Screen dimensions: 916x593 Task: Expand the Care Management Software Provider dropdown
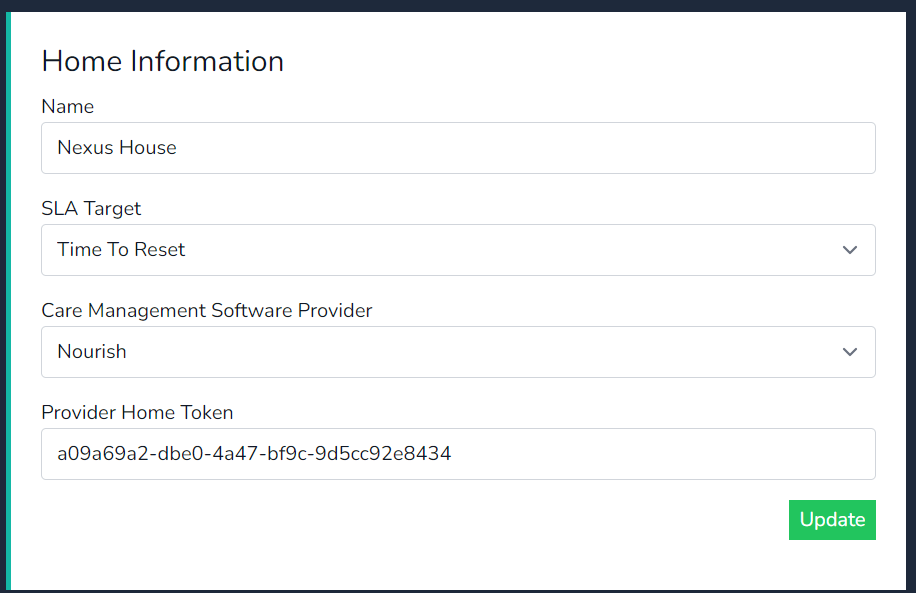pos(458,352)
